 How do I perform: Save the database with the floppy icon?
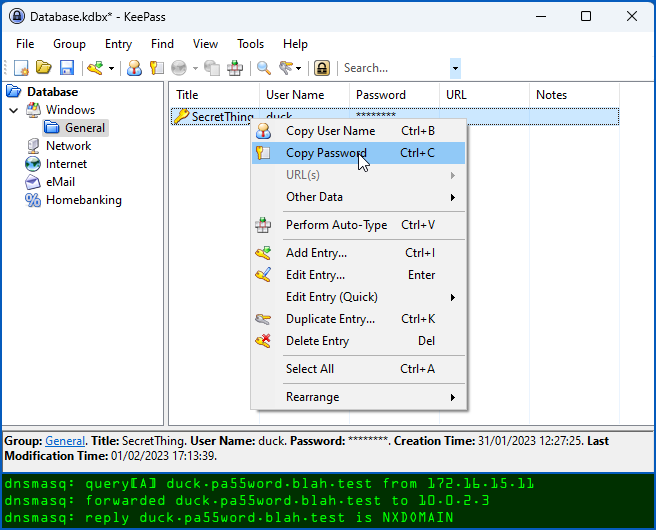pos(67,68)
